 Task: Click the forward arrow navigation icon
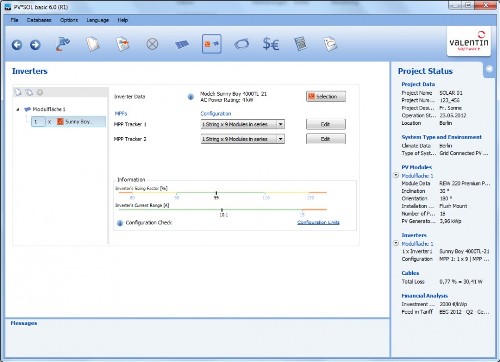point(35,45)
